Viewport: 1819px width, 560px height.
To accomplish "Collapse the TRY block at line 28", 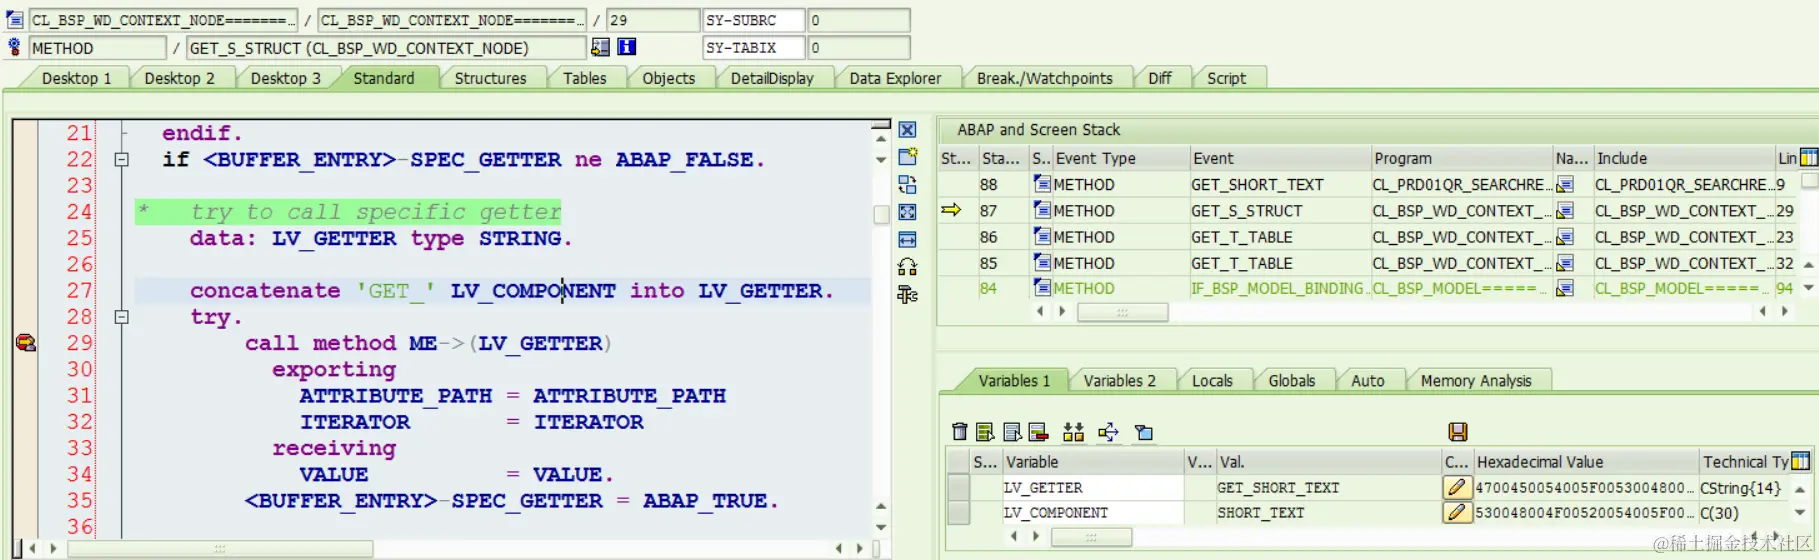I will [x=121, y=317].
